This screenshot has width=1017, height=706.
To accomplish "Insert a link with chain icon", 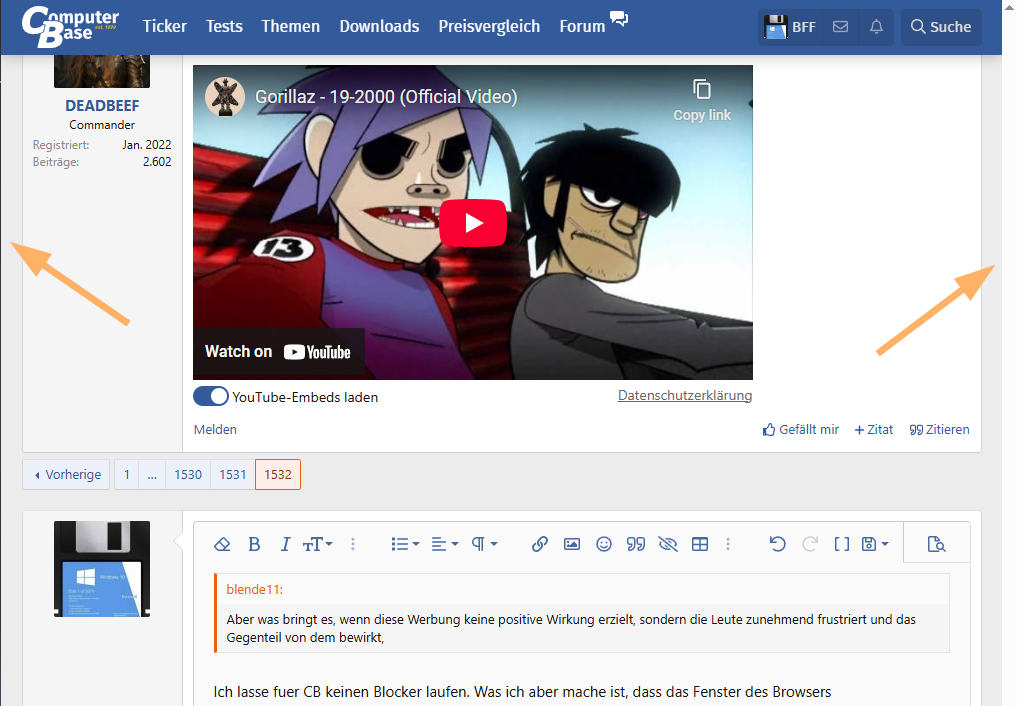I will (540, 545).
